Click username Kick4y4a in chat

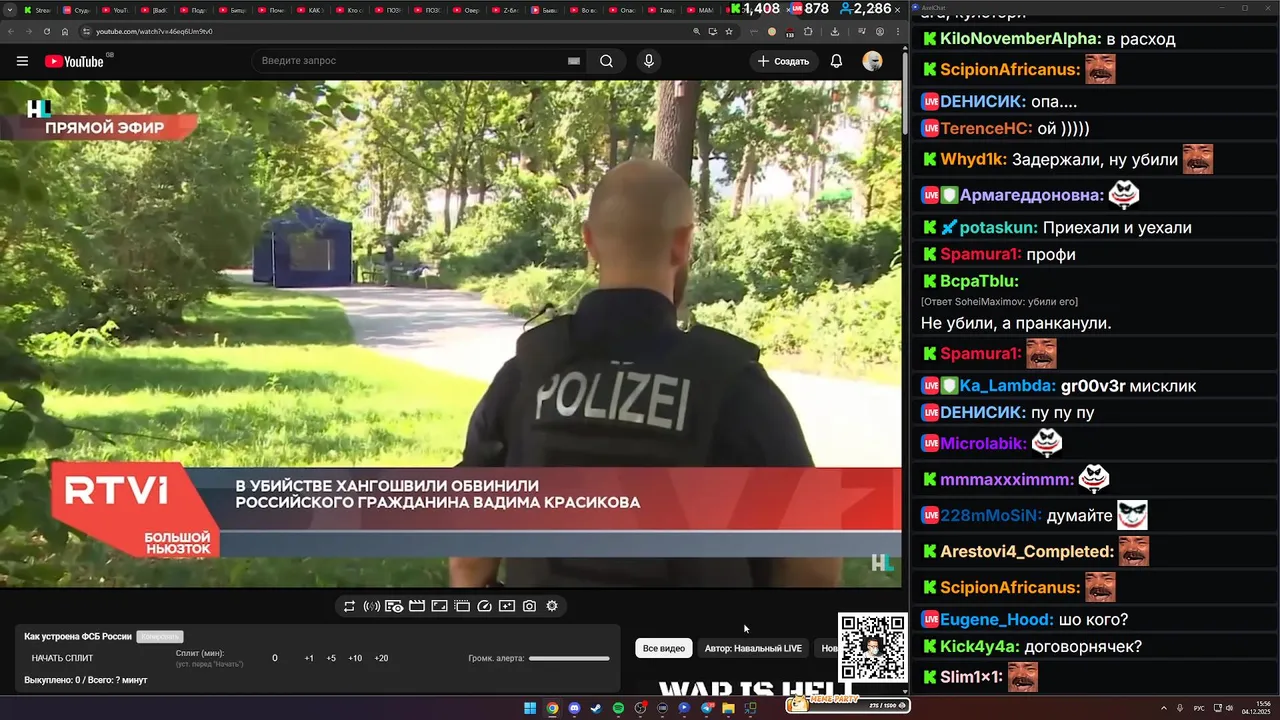[x=979, y=646]
